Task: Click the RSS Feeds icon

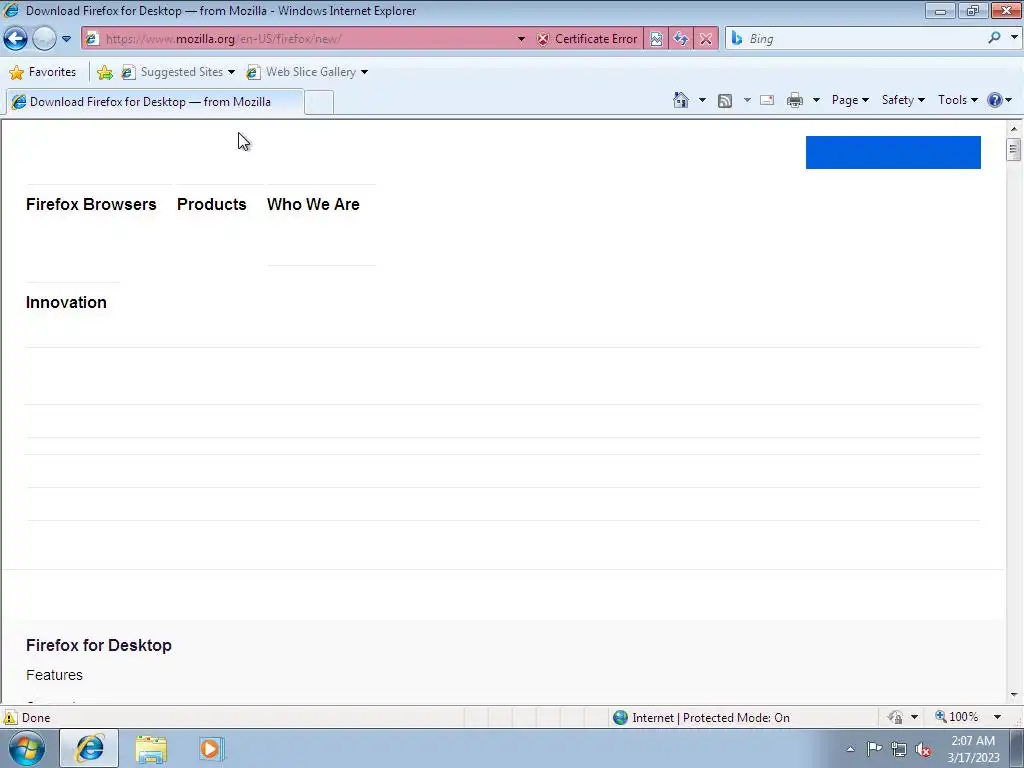Action: point(725,100)
